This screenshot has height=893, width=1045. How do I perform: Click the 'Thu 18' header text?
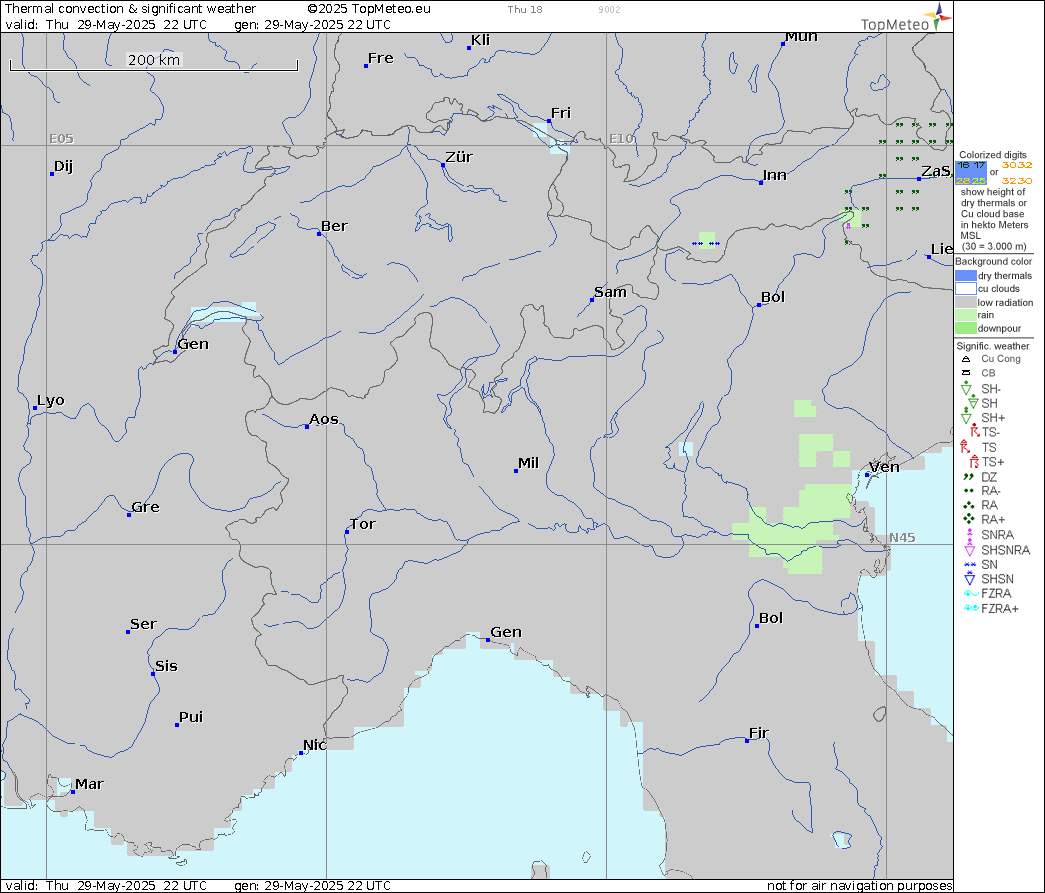coord(524,9)
